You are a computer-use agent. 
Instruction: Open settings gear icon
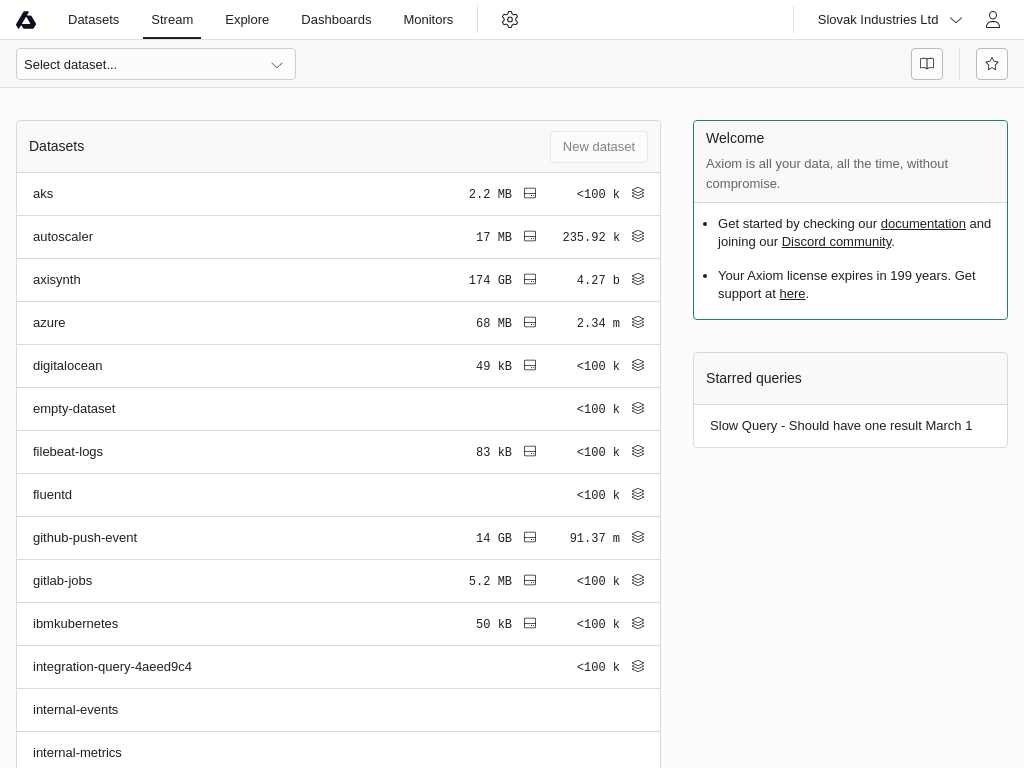[510, 20]
